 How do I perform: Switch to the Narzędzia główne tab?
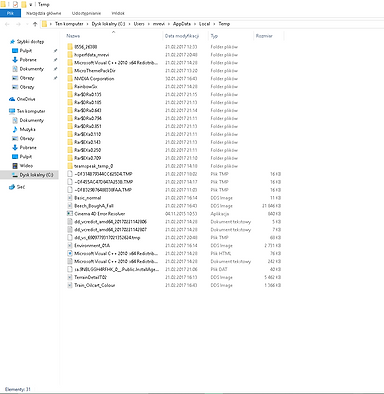pyautogui.click(x=44, y=13)
